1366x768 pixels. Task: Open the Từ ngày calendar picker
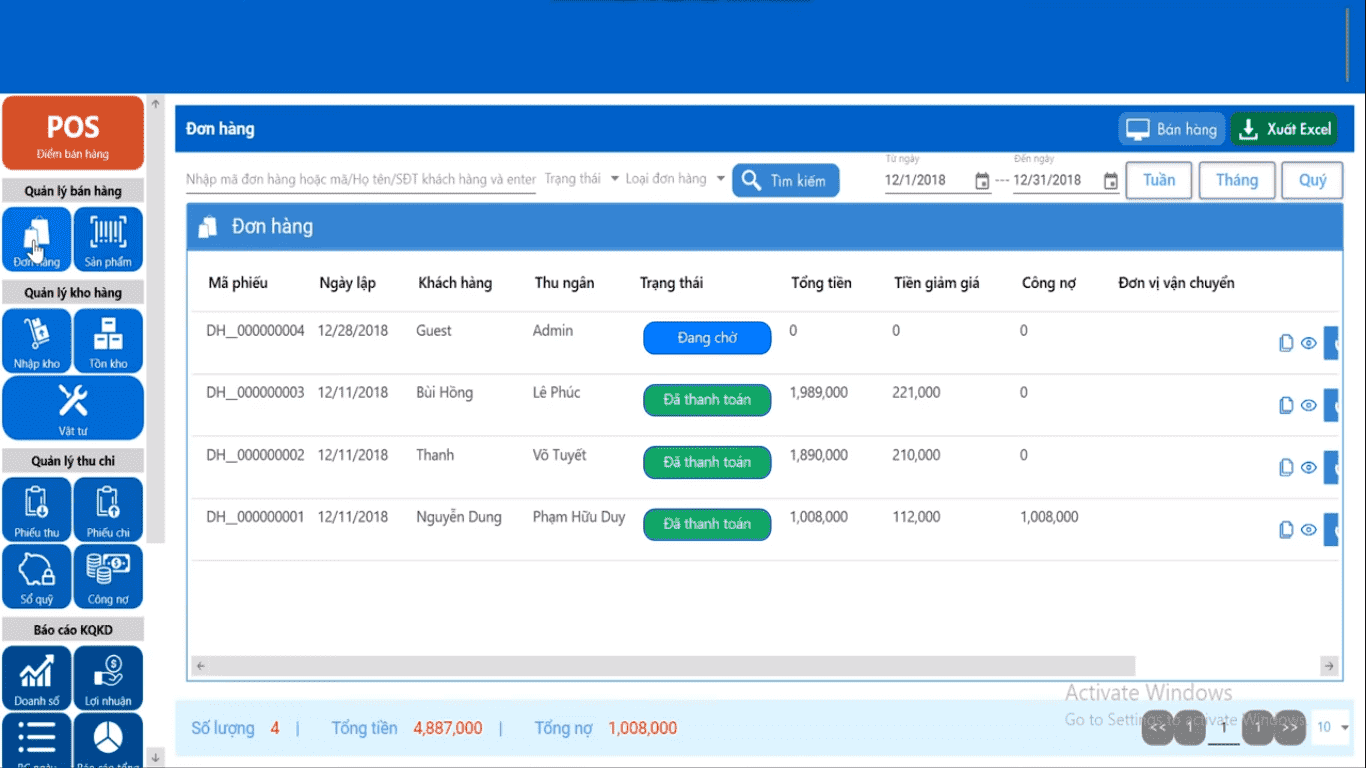coord(982,181)
